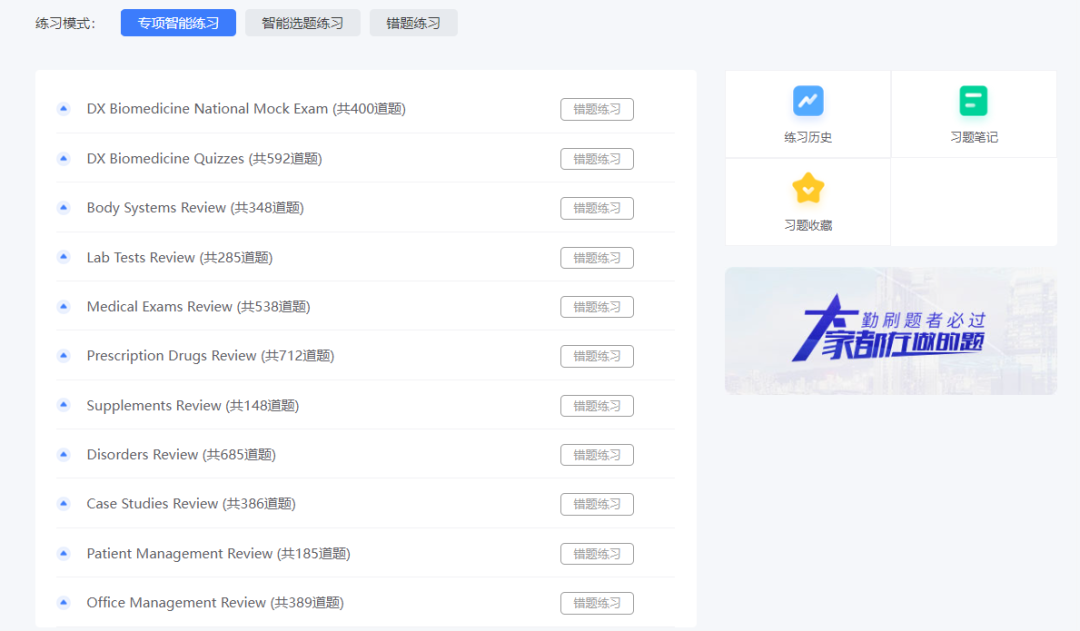This screenshot has height=631, width=1080.
Task: Expand Prescription Drugs Review arrow
Action: 63,355
